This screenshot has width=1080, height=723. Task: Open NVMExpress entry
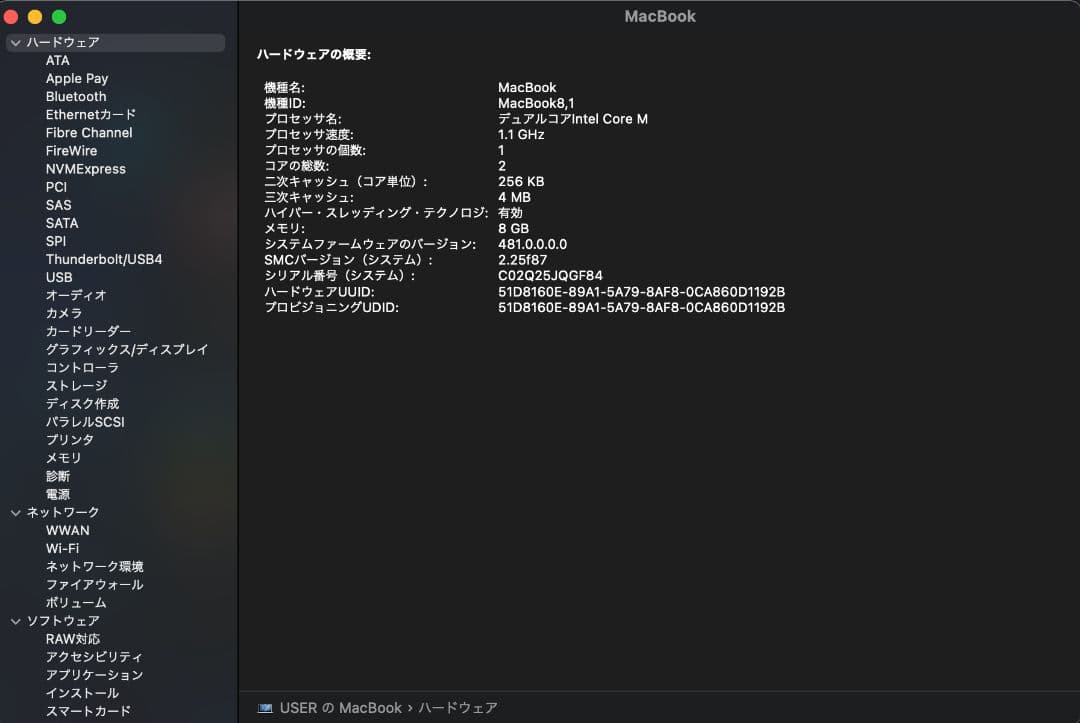[x=85, y=169]
